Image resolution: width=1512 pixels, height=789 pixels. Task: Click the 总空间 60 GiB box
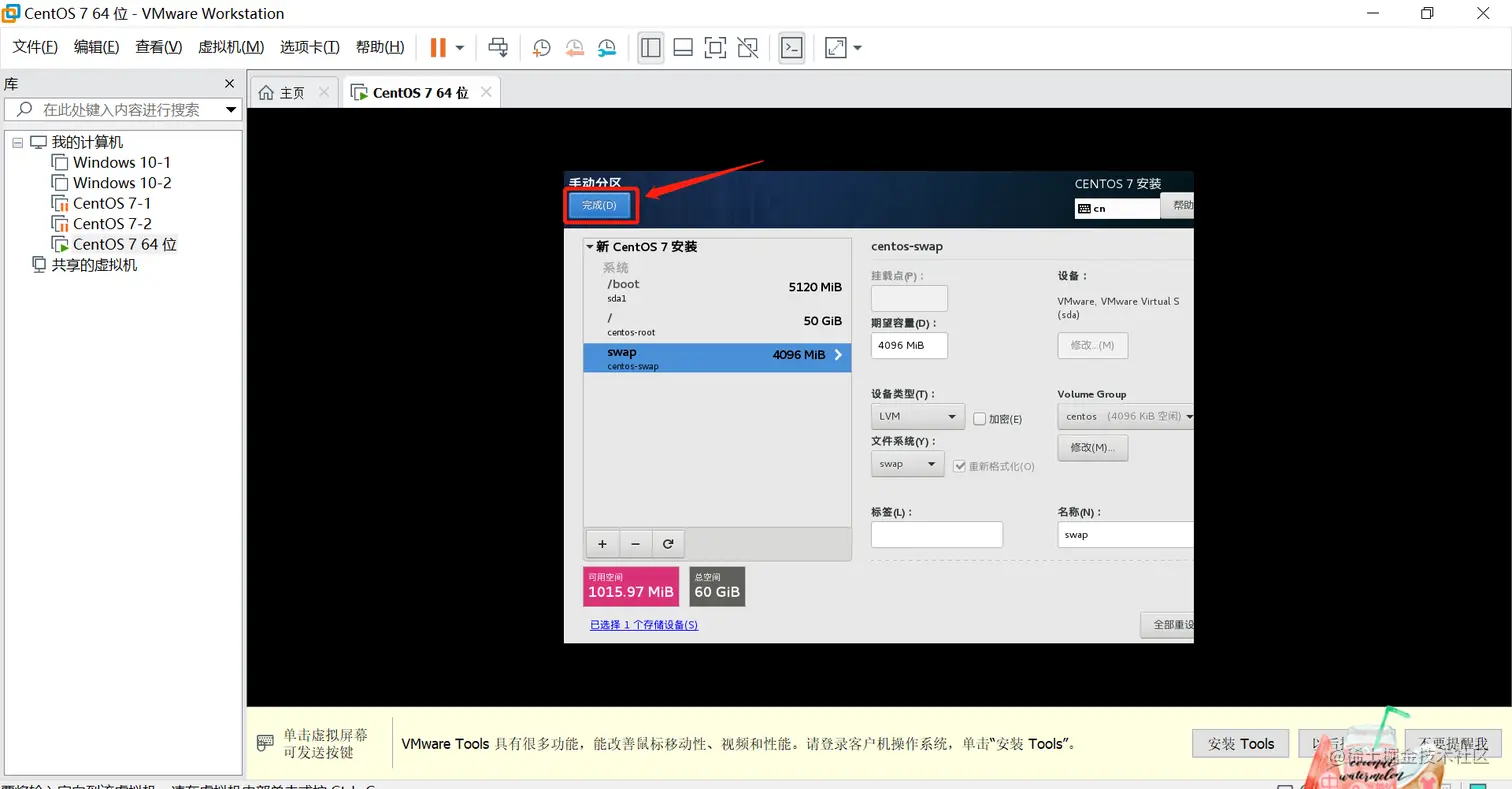[717, 586]
